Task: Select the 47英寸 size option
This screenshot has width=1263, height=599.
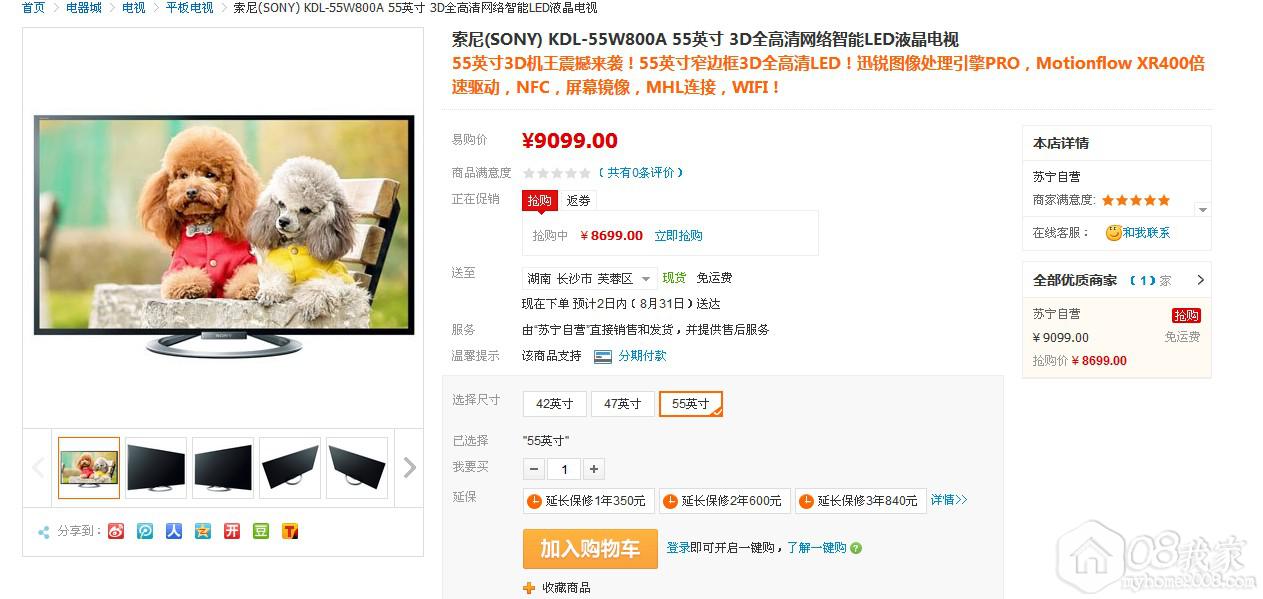Action: [x=623, y=404]
